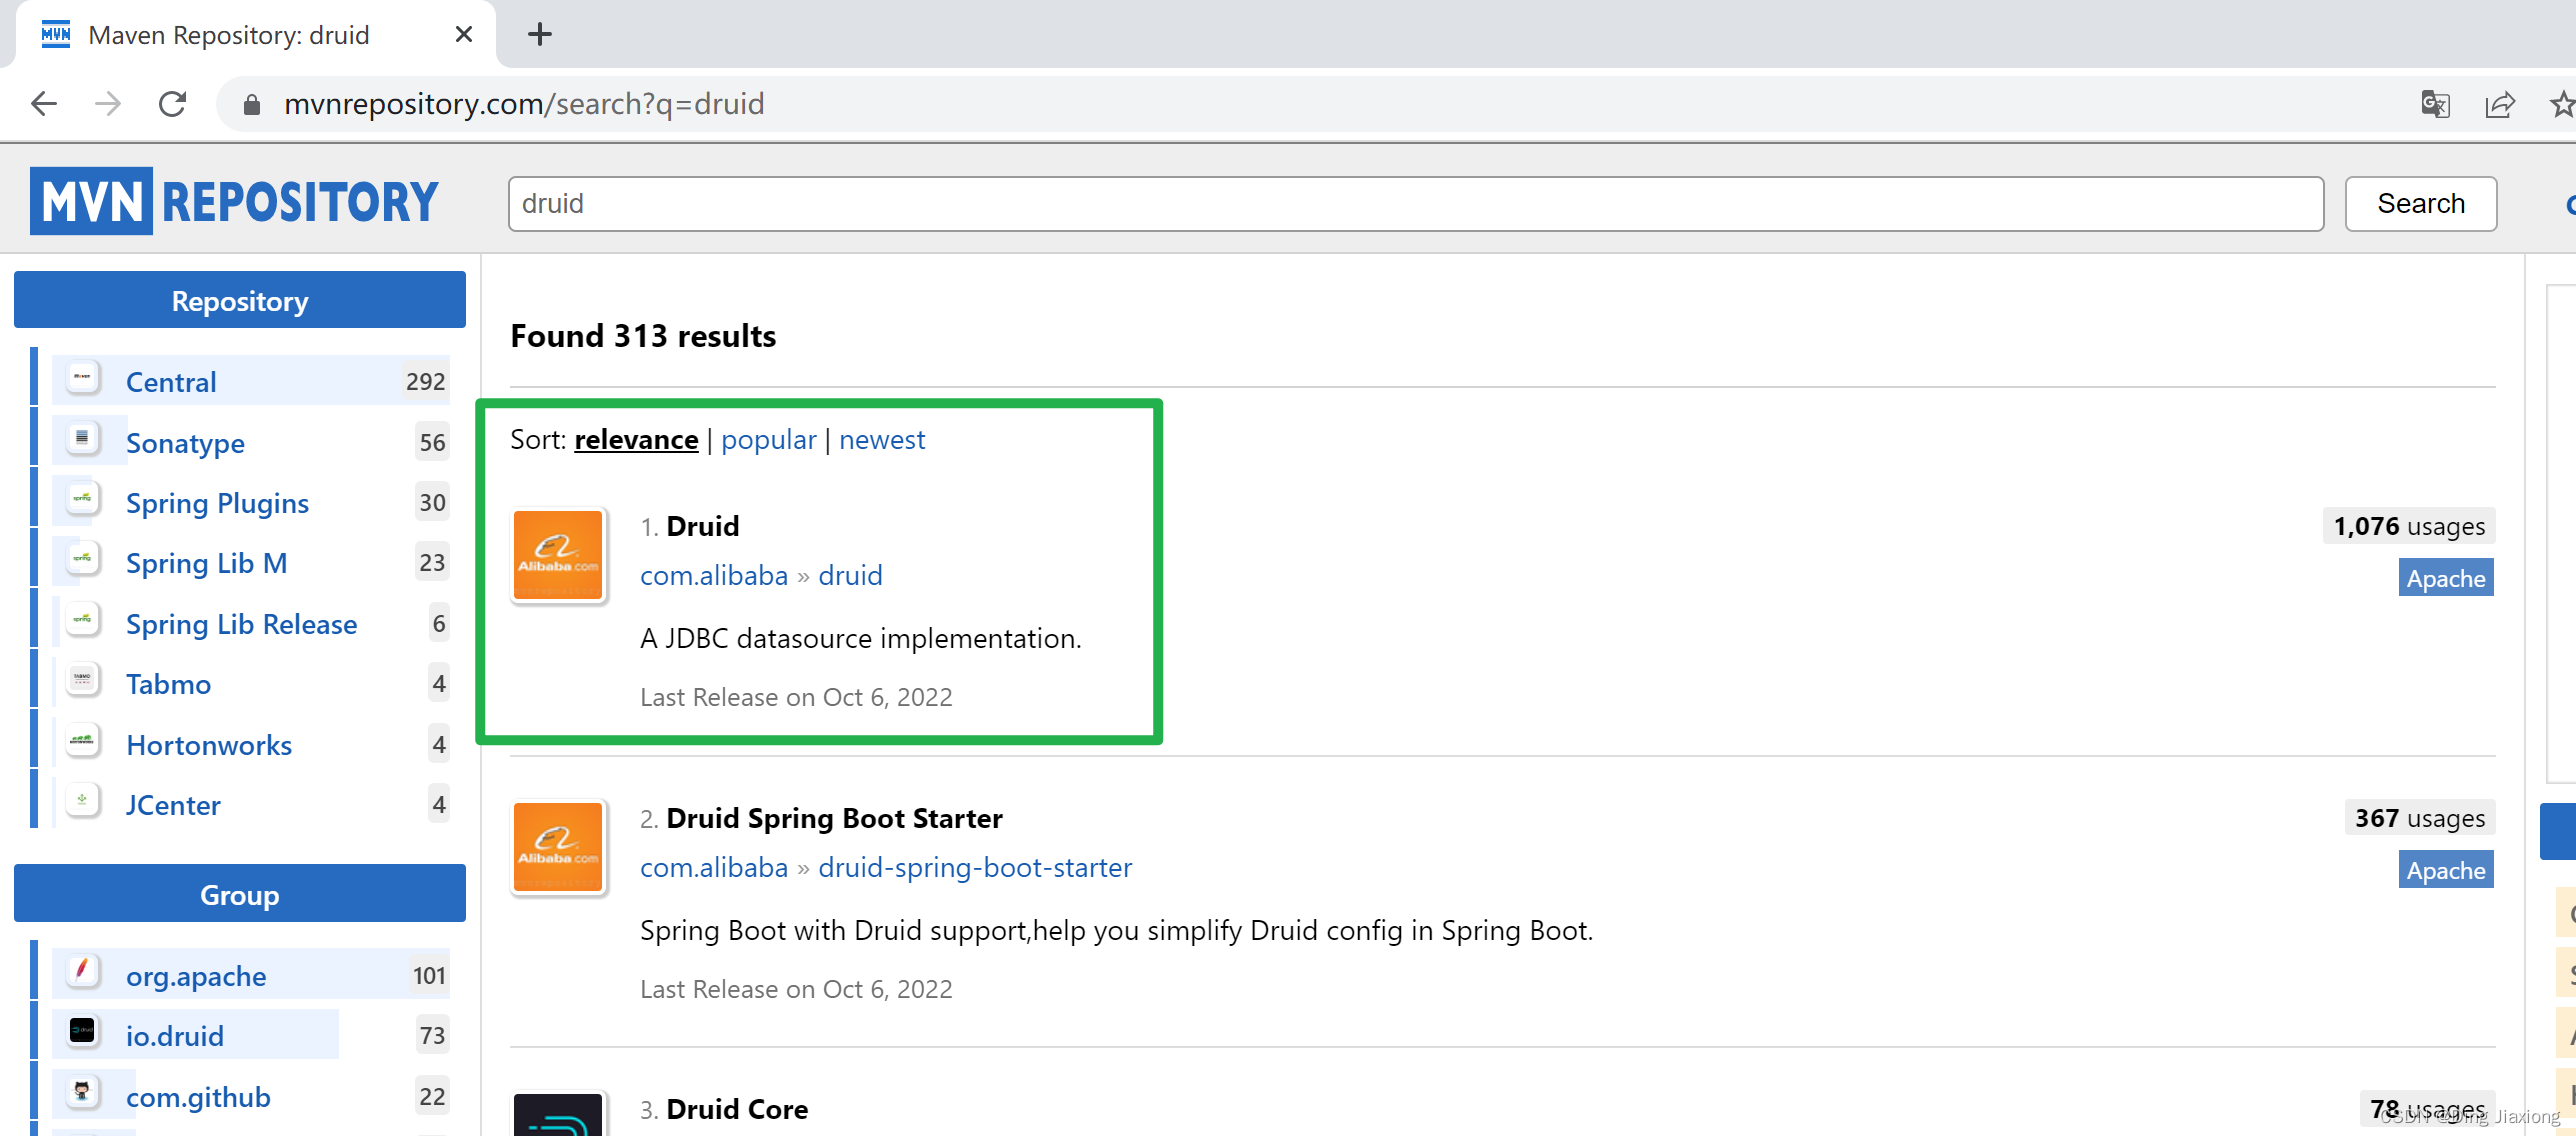Click the Spring Lib Release icon

[82, 619]
